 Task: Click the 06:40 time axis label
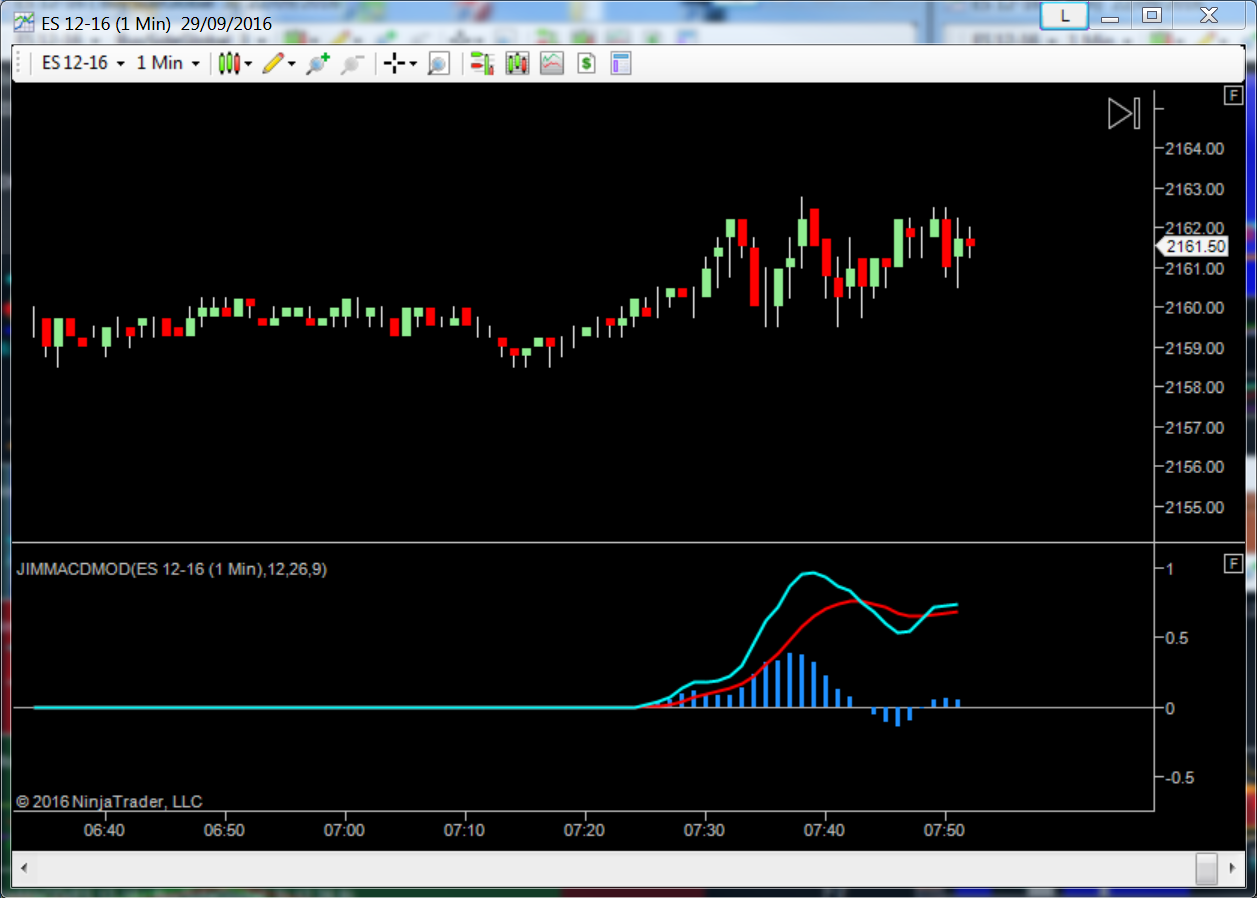click(104, 830)
